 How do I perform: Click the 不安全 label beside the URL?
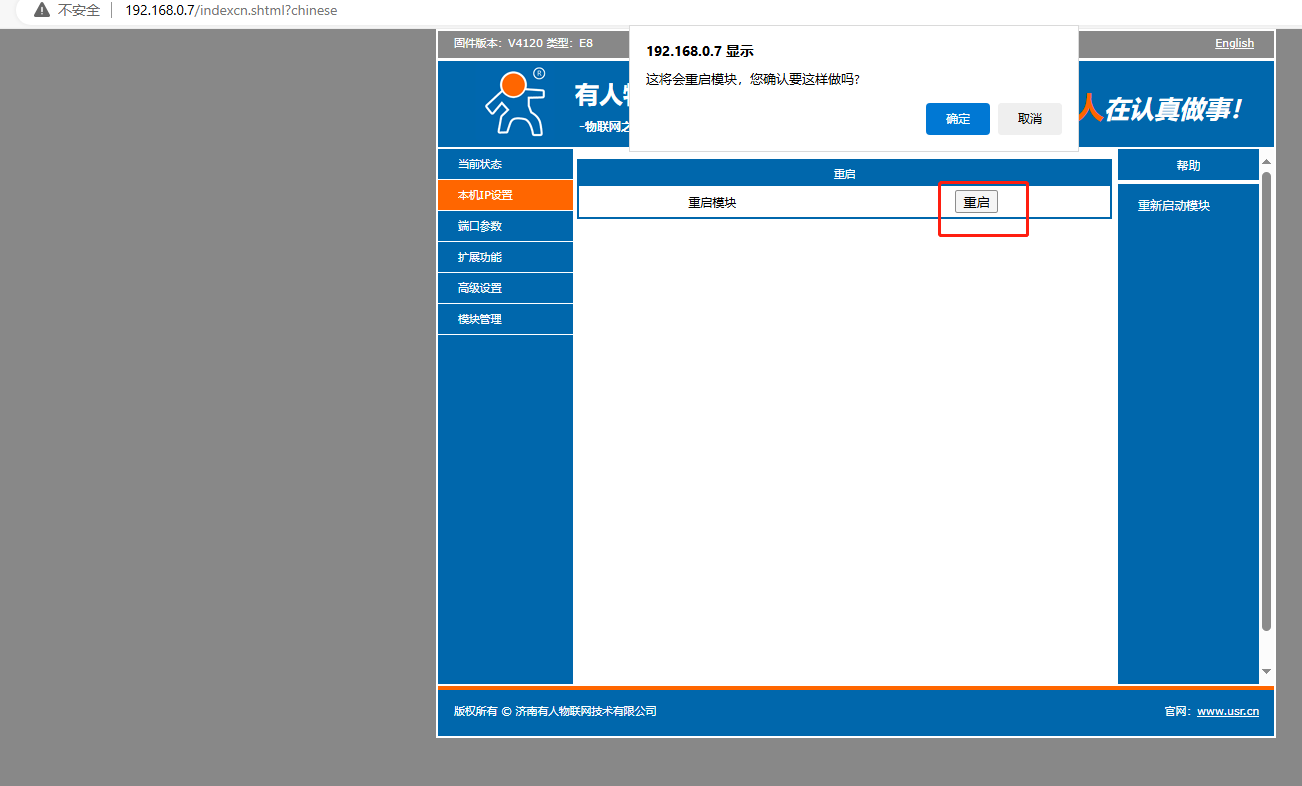point(79,10)
